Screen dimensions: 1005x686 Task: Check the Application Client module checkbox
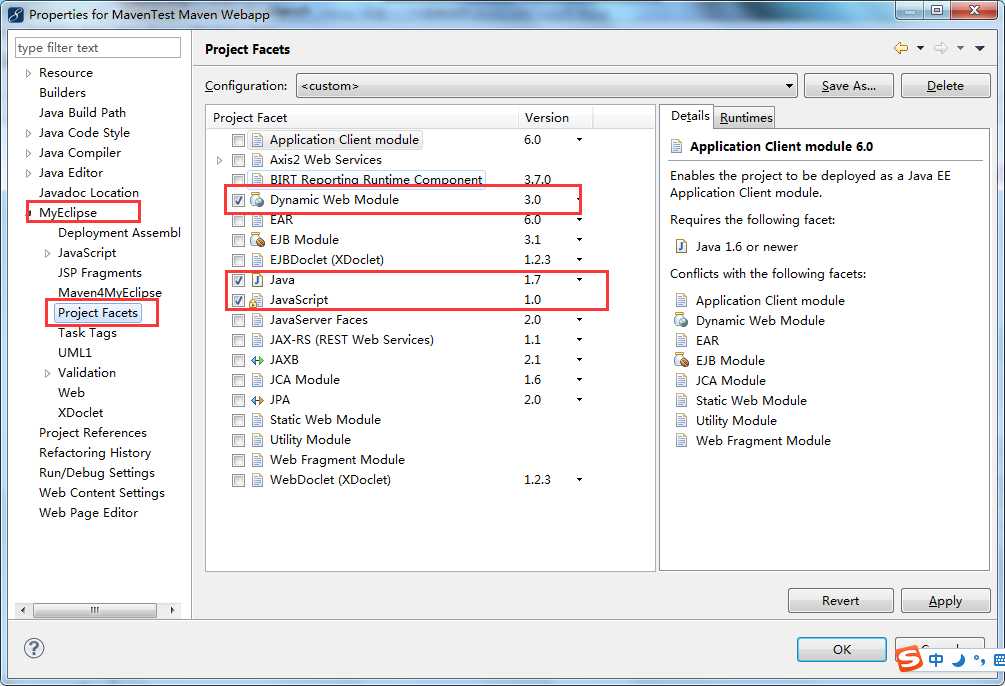click(x=238, y=140)
